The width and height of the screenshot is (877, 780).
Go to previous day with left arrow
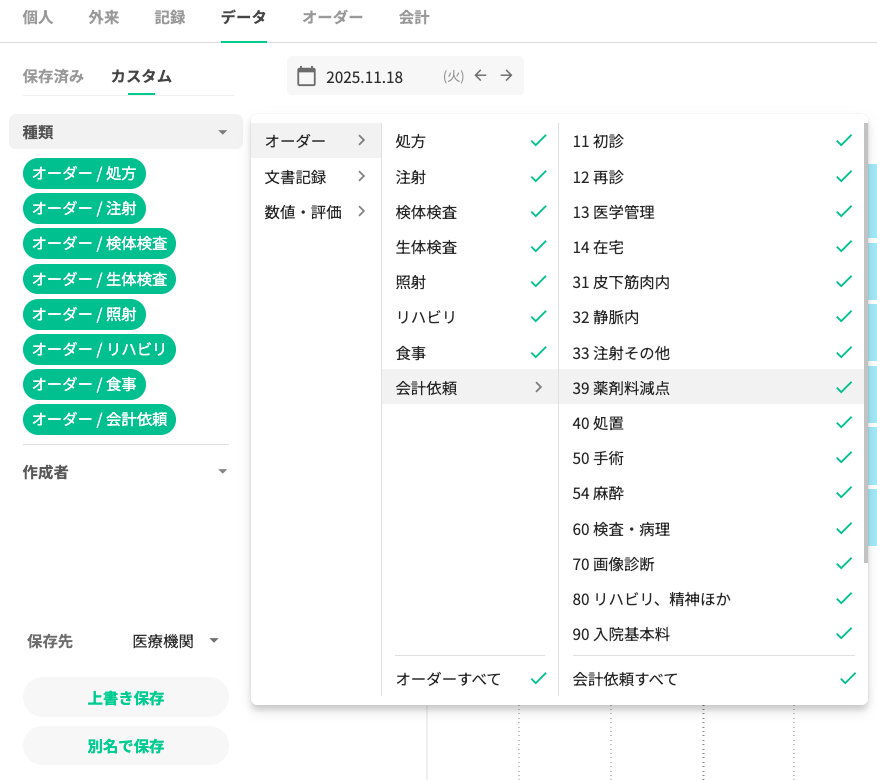point(481,76)
